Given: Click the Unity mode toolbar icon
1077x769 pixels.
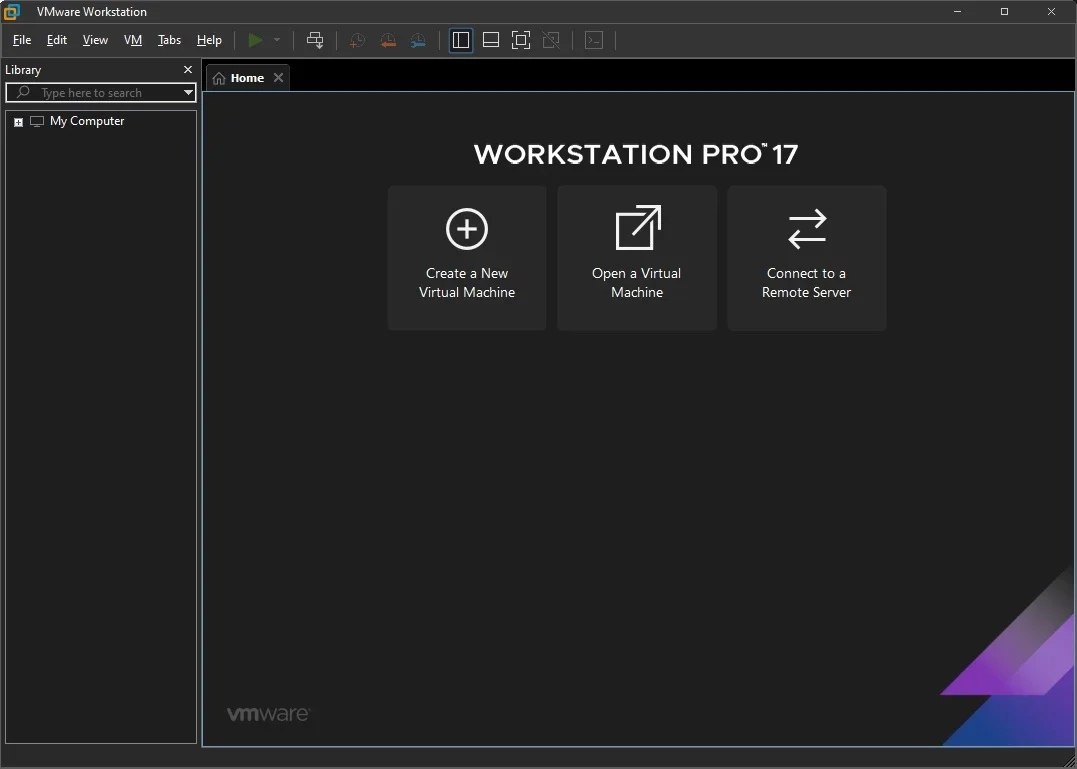Looking at the screenshot, I should point(551,41).
